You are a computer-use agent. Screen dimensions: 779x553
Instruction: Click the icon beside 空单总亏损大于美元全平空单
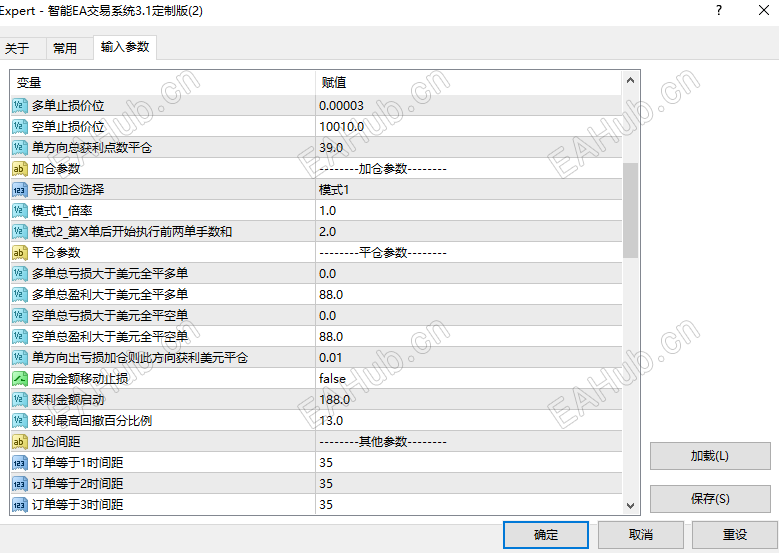click(x=19, y=316)
